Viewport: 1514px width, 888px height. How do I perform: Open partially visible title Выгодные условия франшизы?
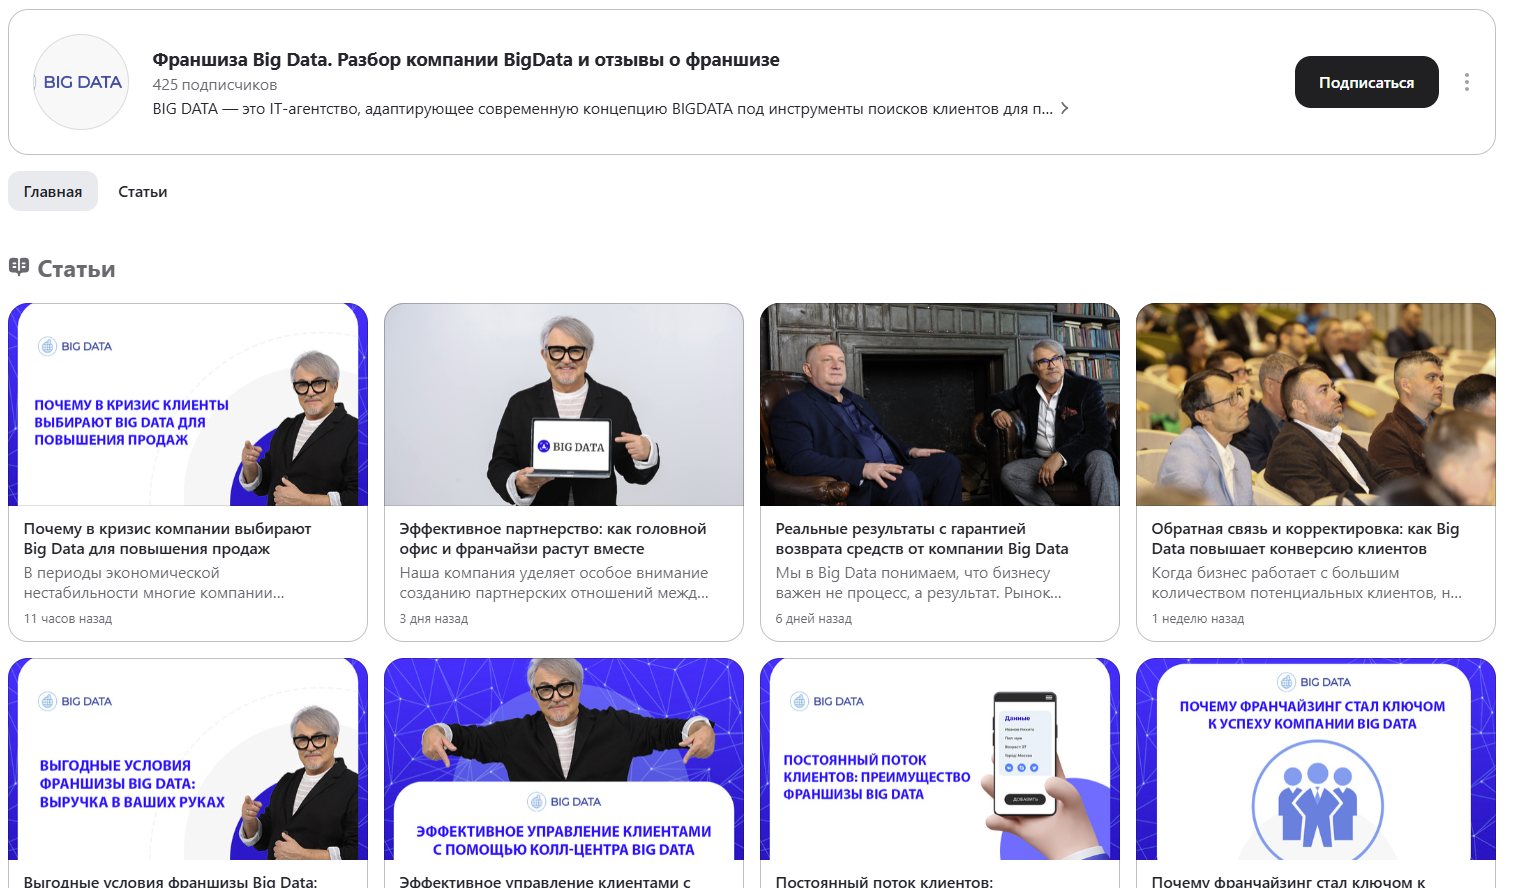(170, 881)
